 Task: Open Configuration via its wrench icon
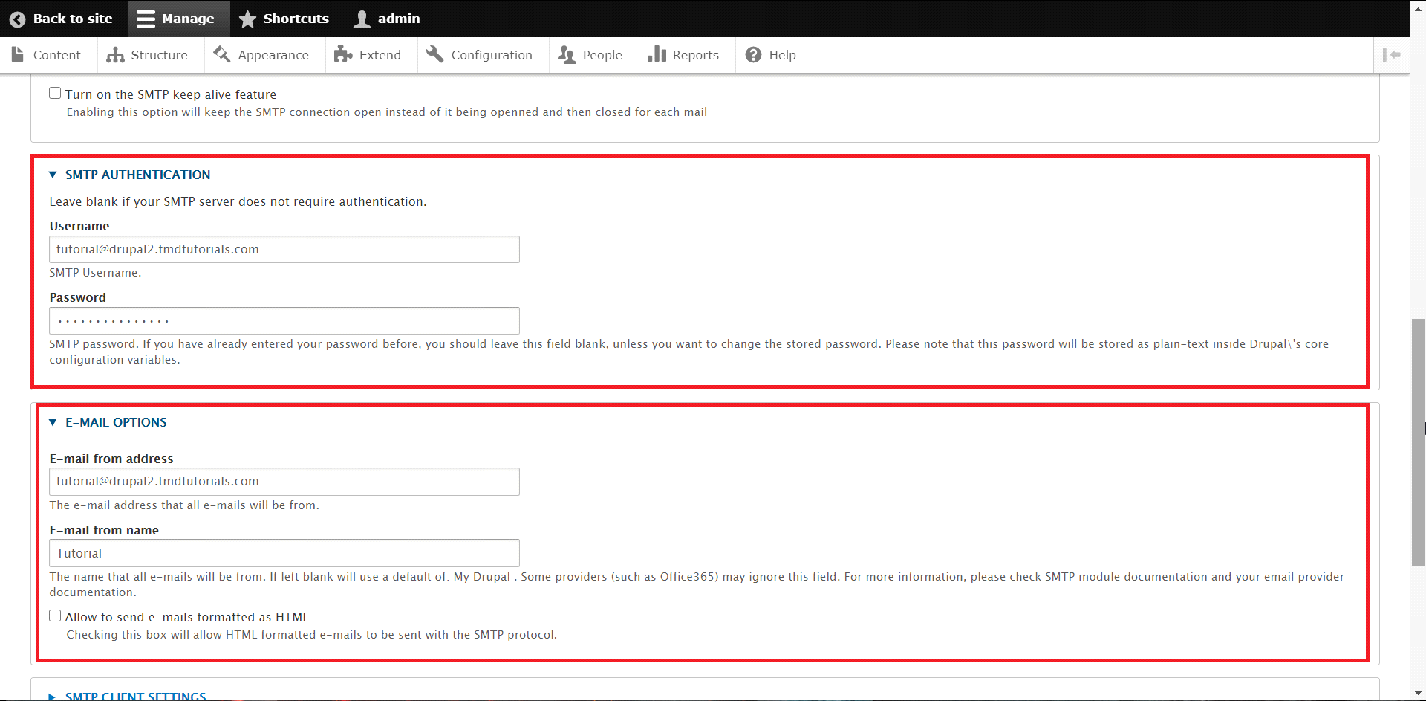[434, 55]
